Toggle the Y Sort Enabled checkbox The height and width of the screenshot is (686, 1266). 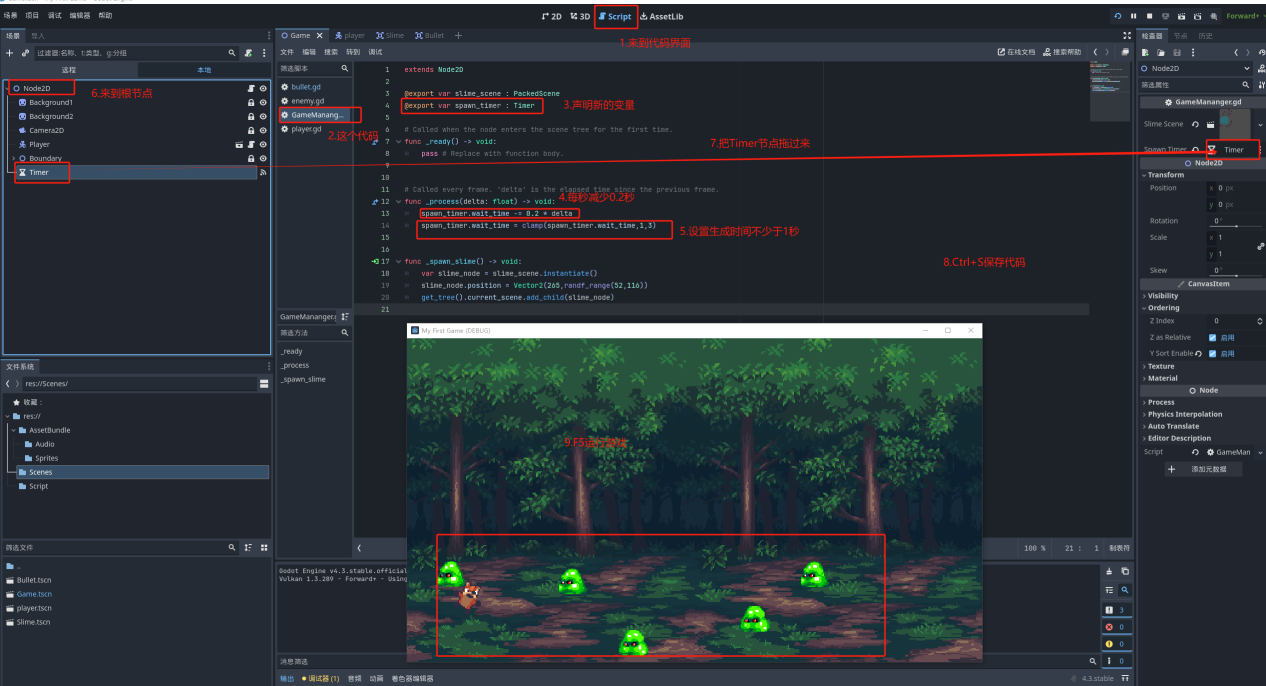click(x=1213, y=353)
